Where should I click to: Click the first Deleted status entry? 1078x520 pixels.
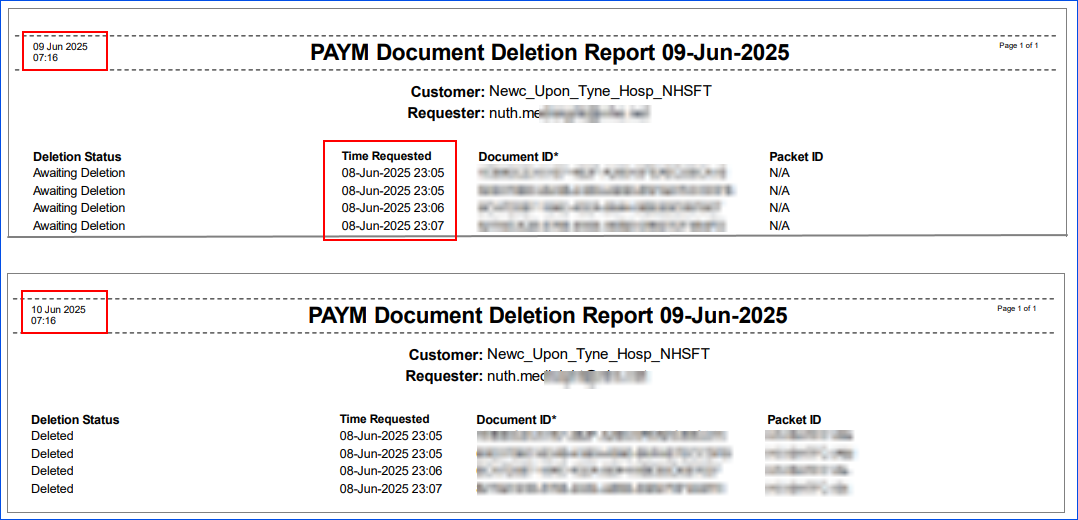tap(52, 436)
